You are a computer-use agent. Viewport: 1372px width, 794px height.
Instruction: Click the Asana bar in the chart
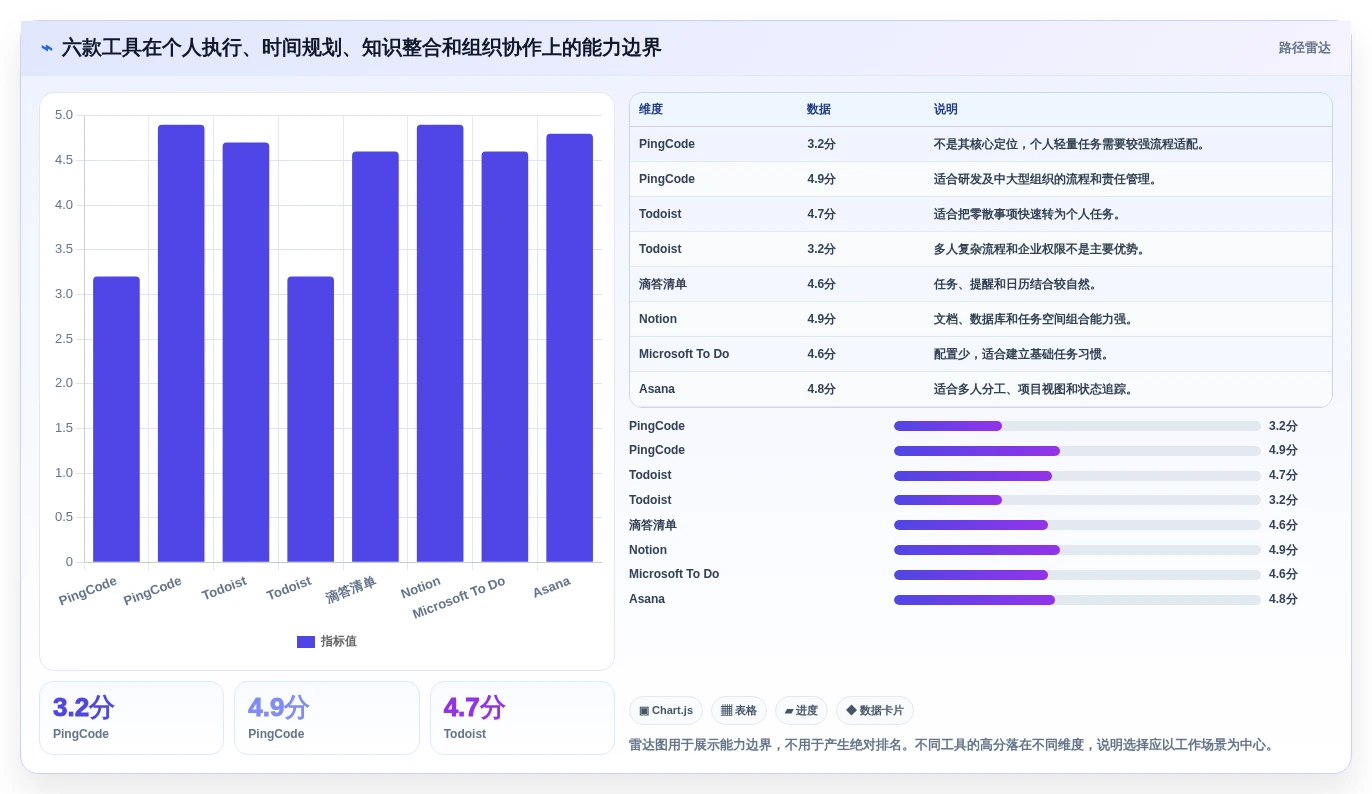[x=569, y=348]
